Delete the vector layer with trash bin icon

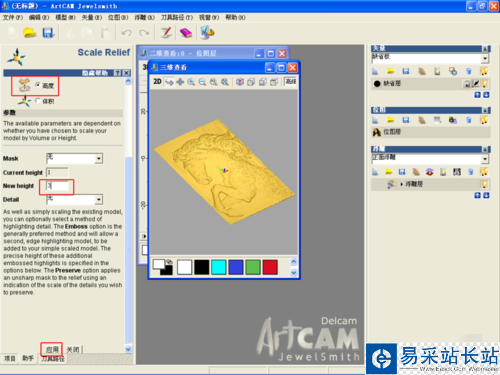[x=469, y=71]
